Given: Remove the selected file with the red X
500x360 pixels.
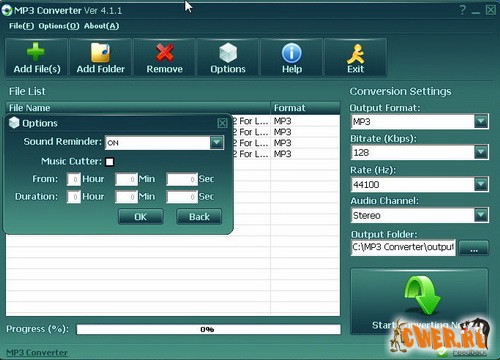Looking at the screenshot, I should click(164, 57).
